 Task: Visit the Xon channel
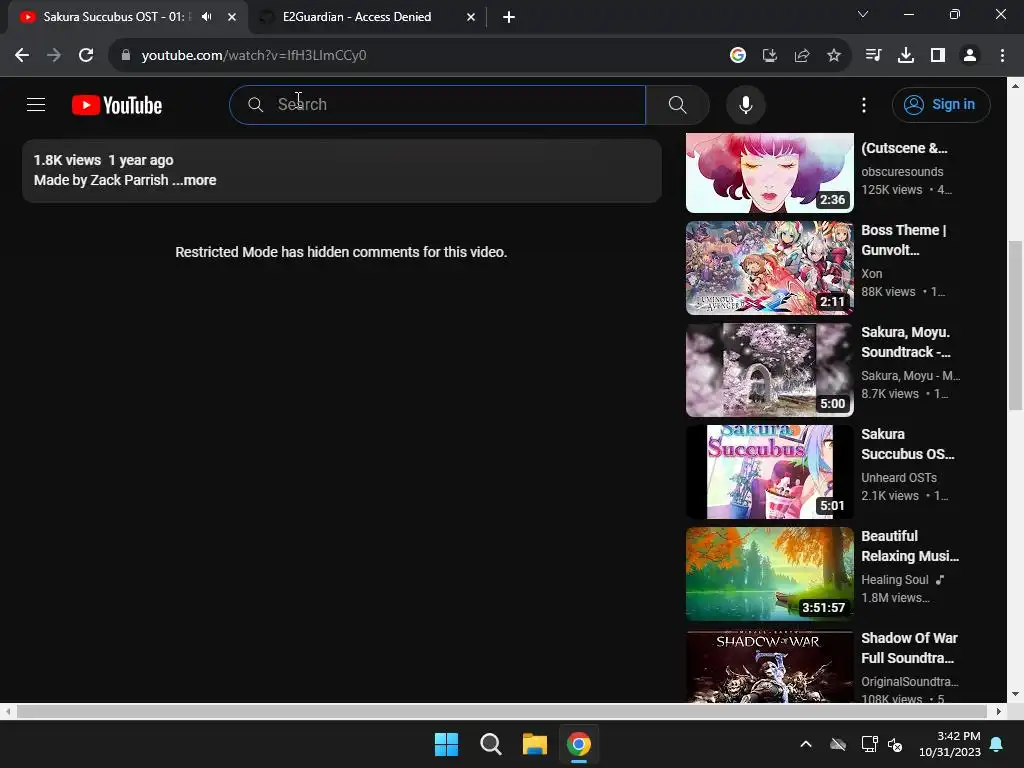[871, 274]
